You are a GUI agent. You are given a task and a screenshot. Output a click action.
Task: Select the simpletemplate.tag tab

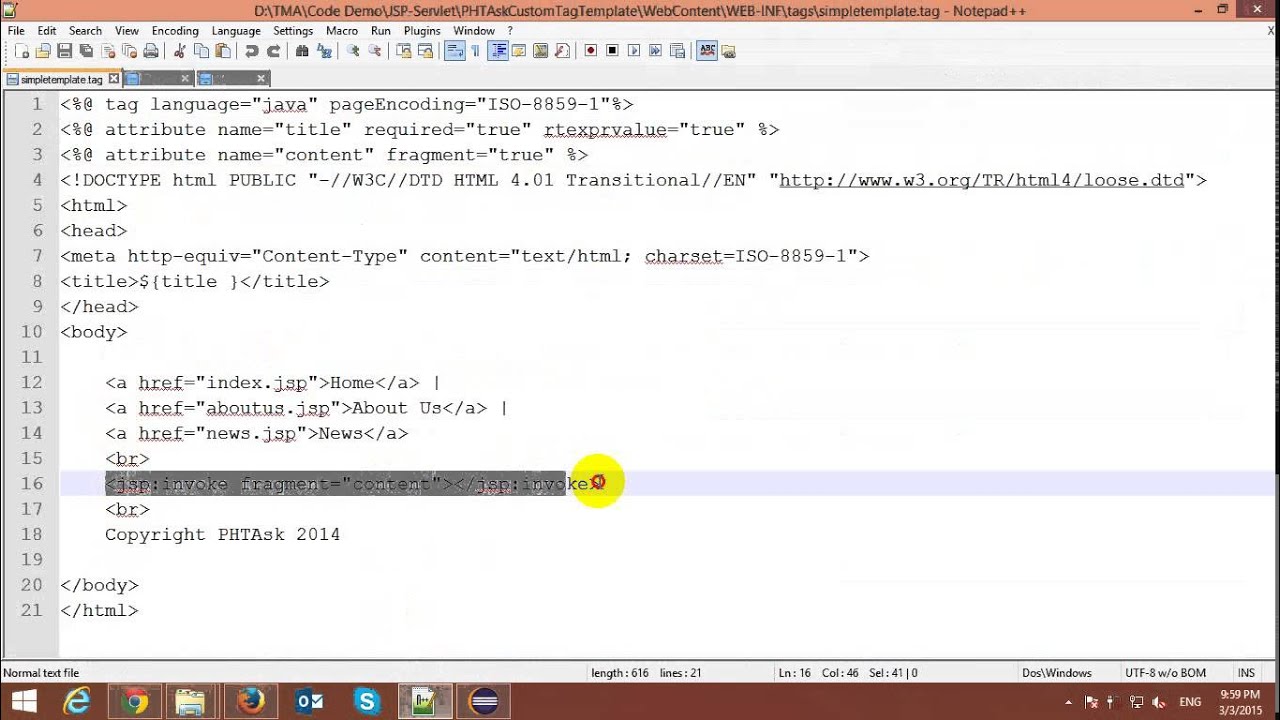click(60, 79)
